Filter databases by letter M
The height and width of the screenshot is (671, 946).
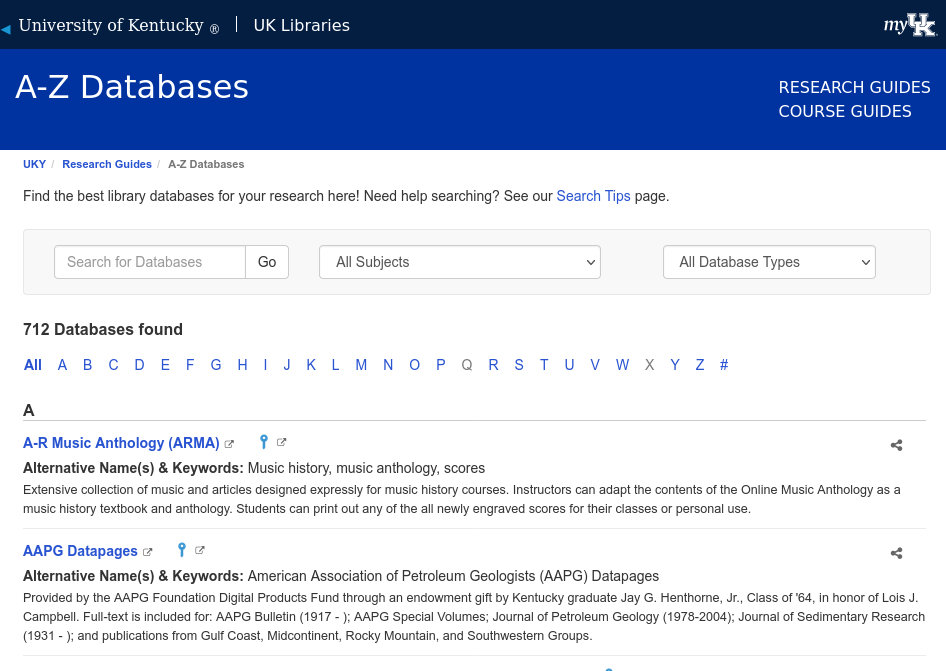coord(361,365)
